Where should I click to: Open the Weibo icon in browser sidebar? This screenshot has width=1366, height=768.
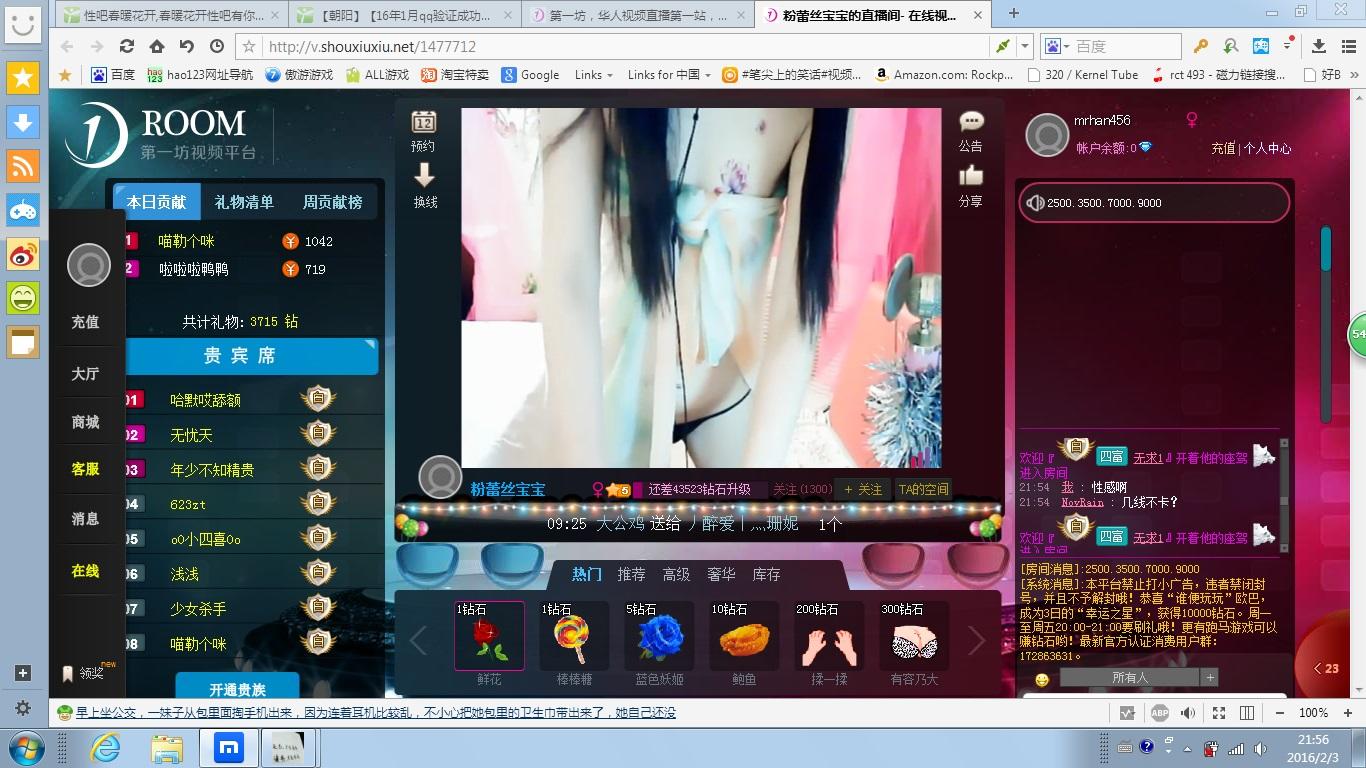coord(23,254)
